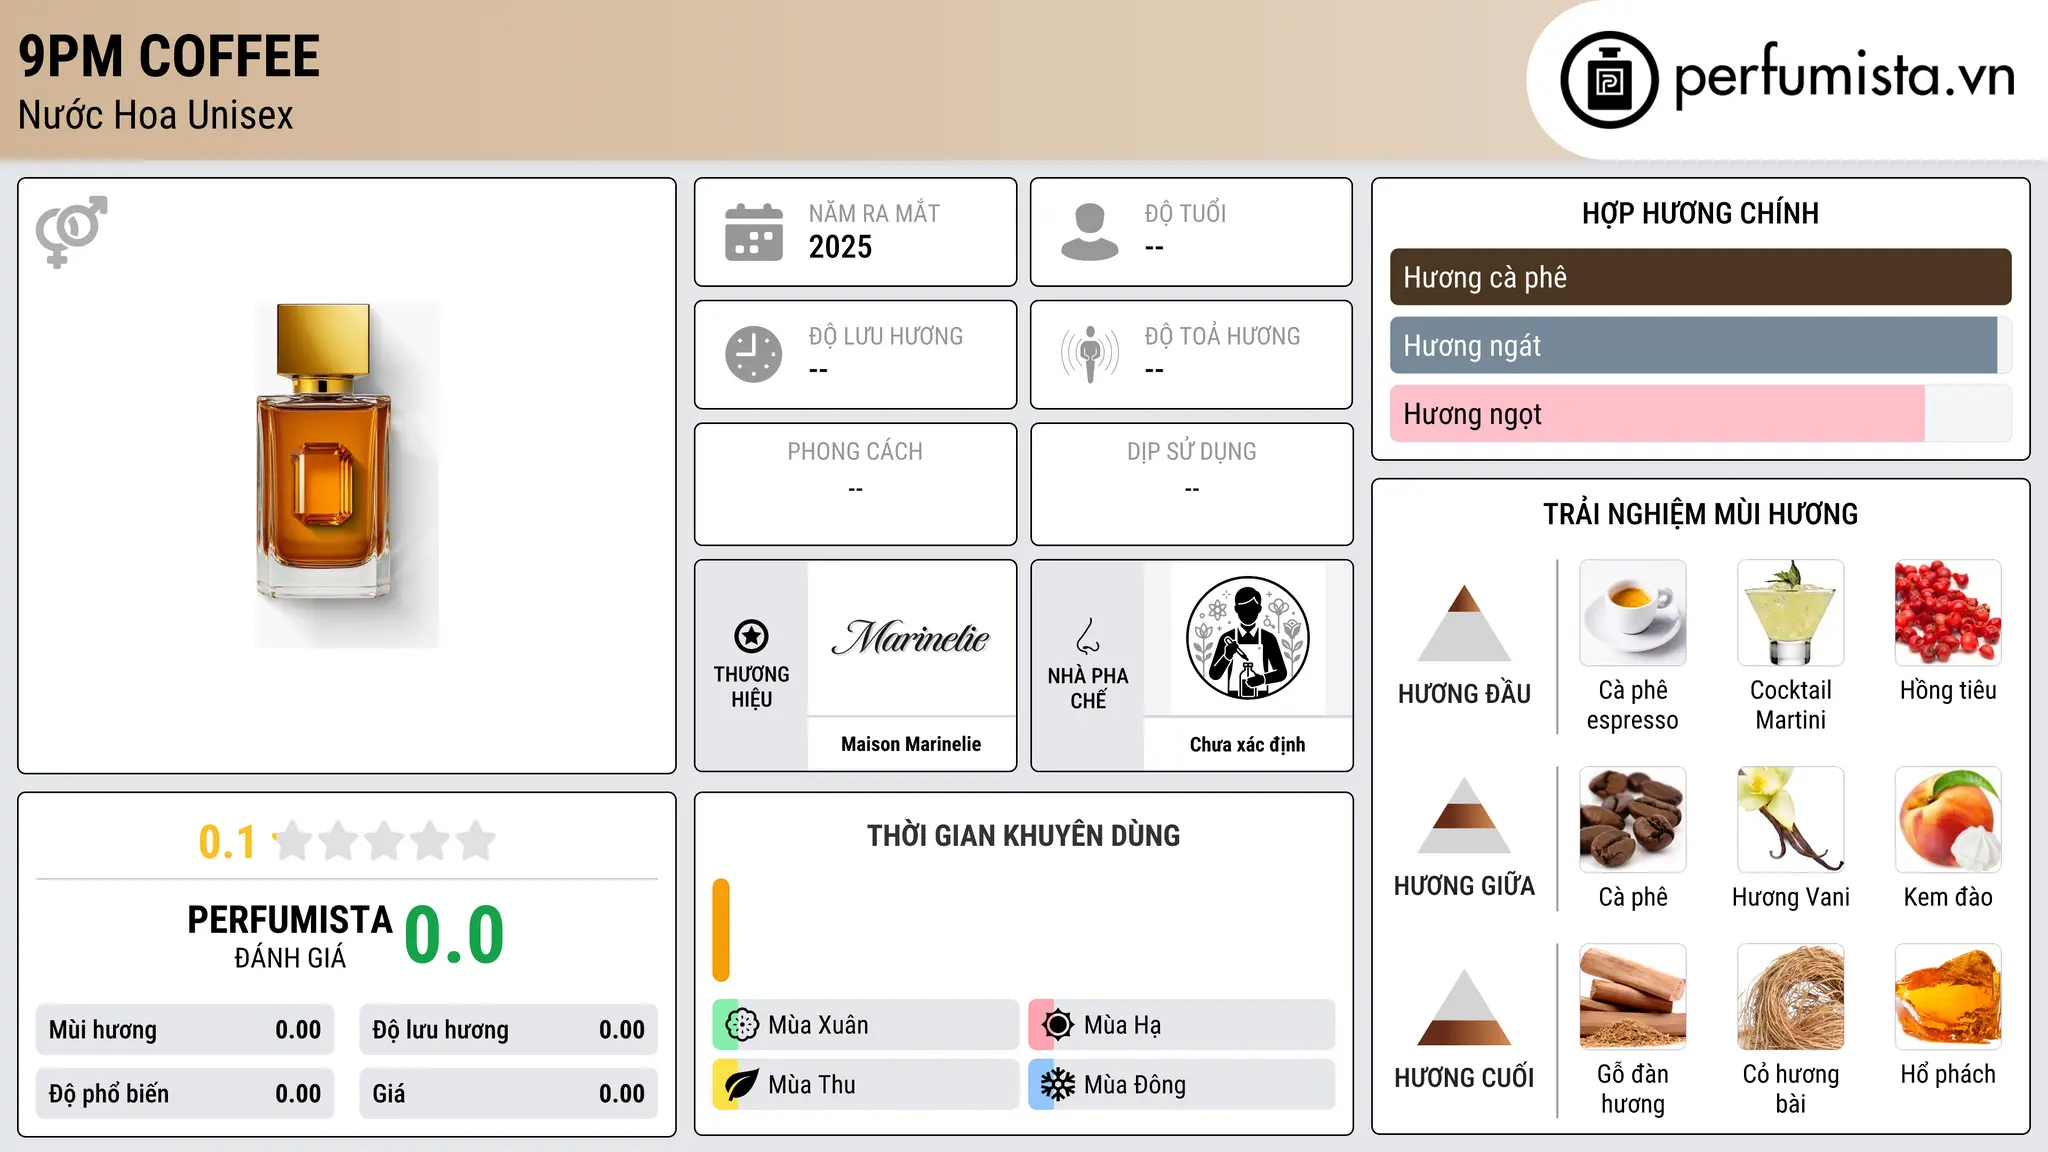Click the perfumista.vn site name
The width and height of the screenshot is (2048, 1152).
[x=1844, y=76]
